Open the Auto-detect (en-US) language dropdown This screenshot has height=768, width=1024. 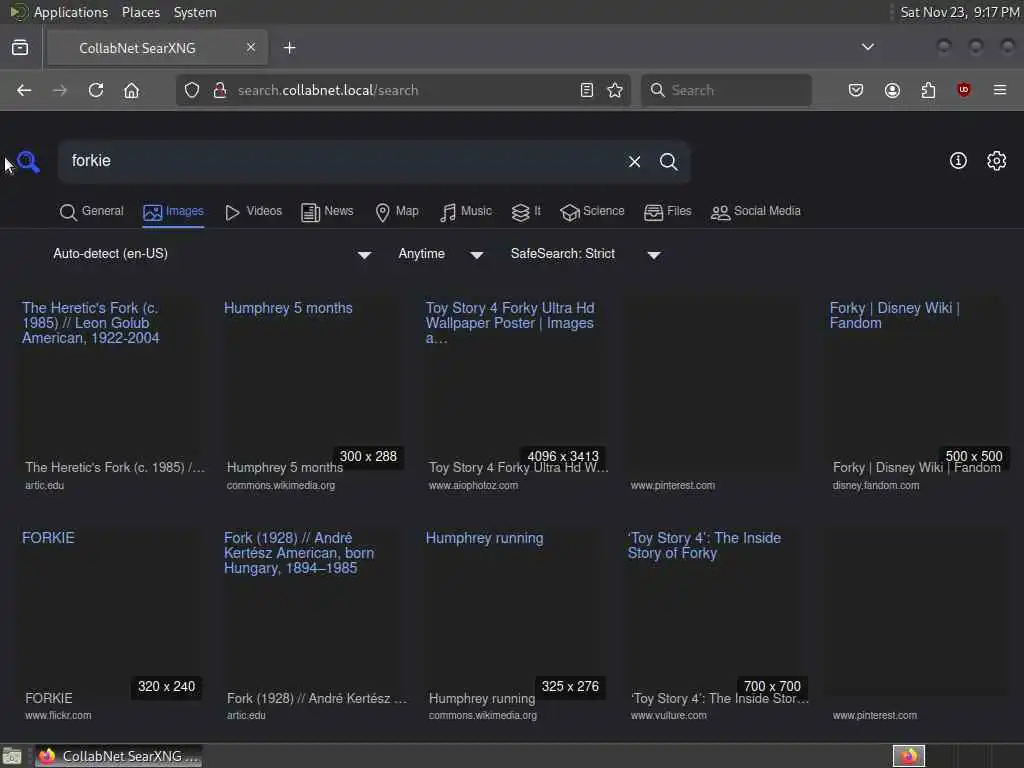[x=212, y=254]
